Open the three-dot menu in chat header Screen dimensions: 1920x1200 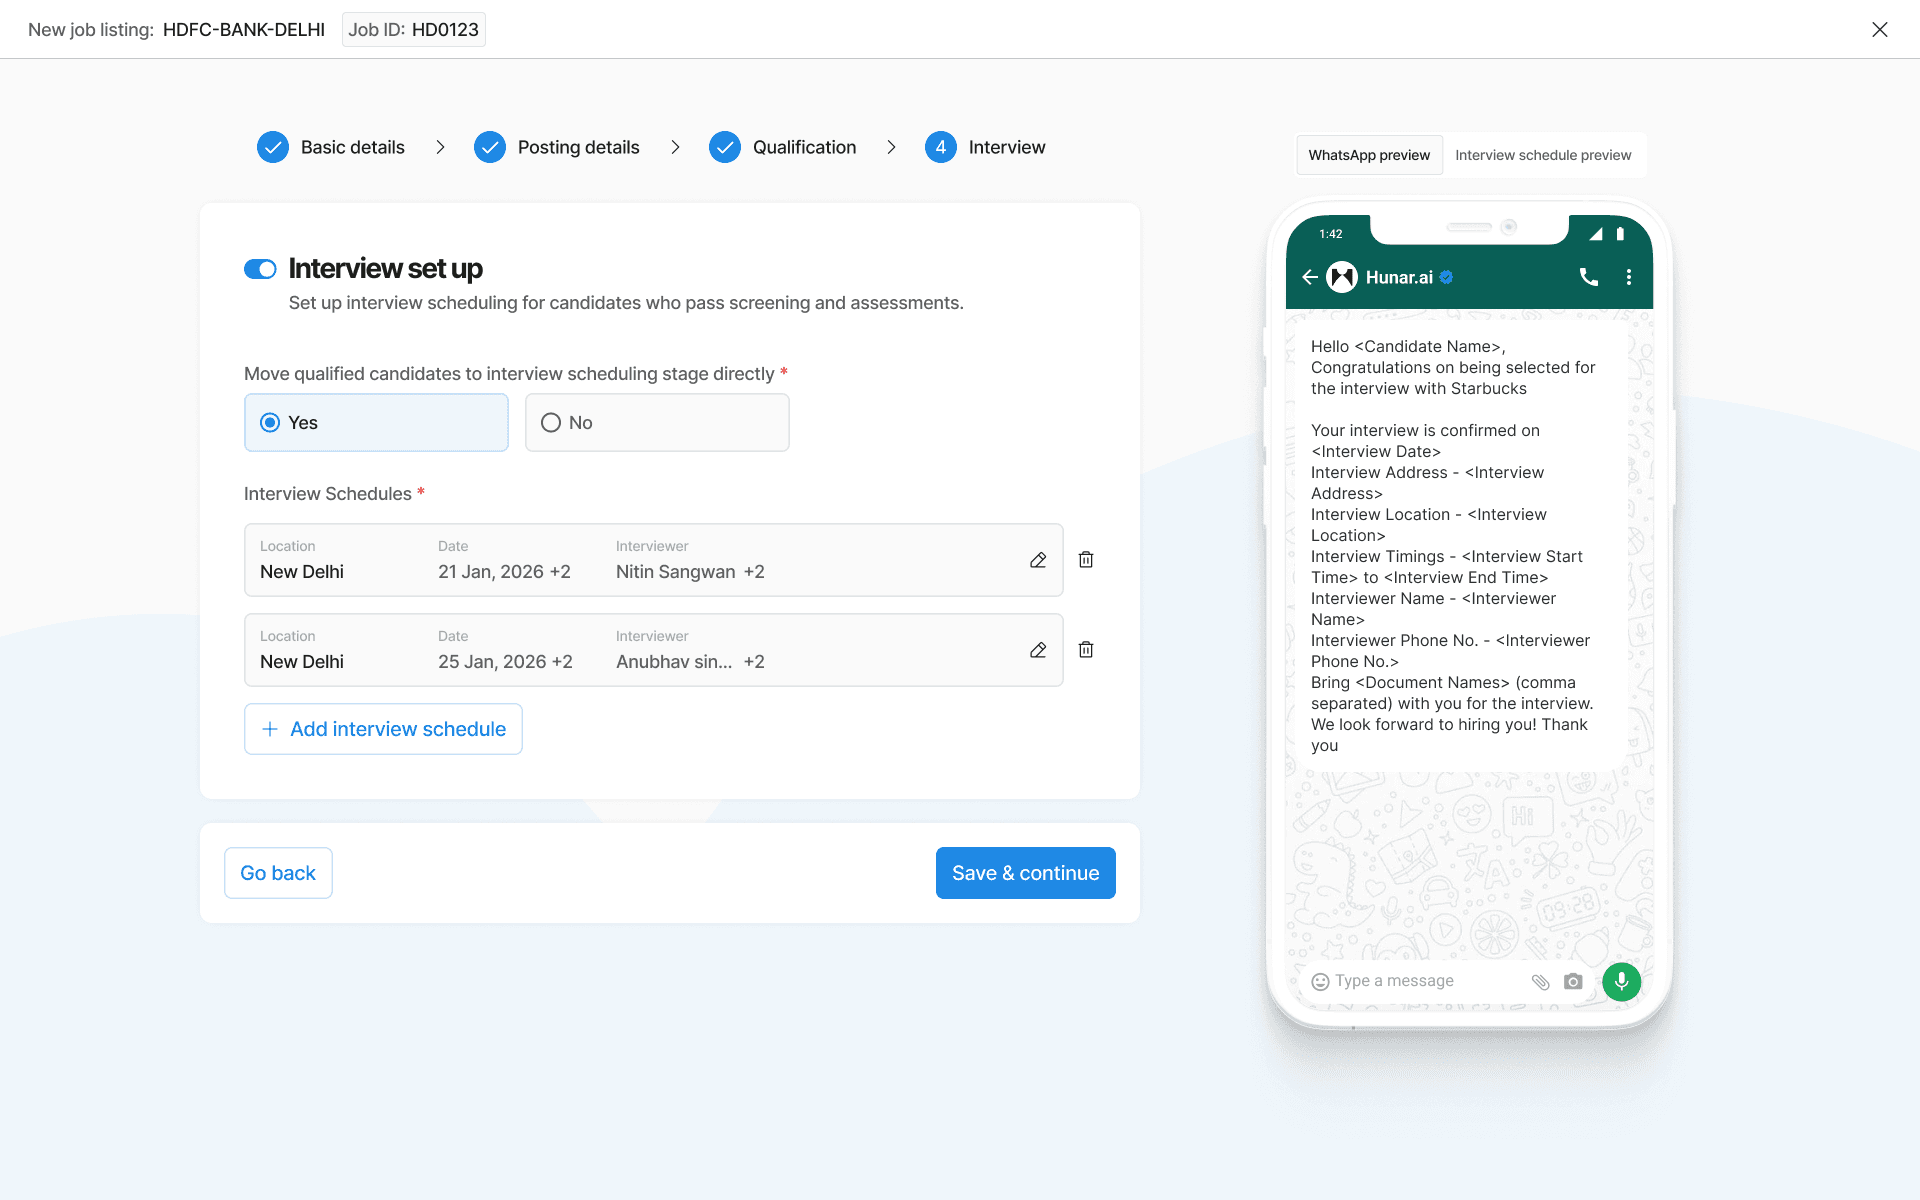1629,277
